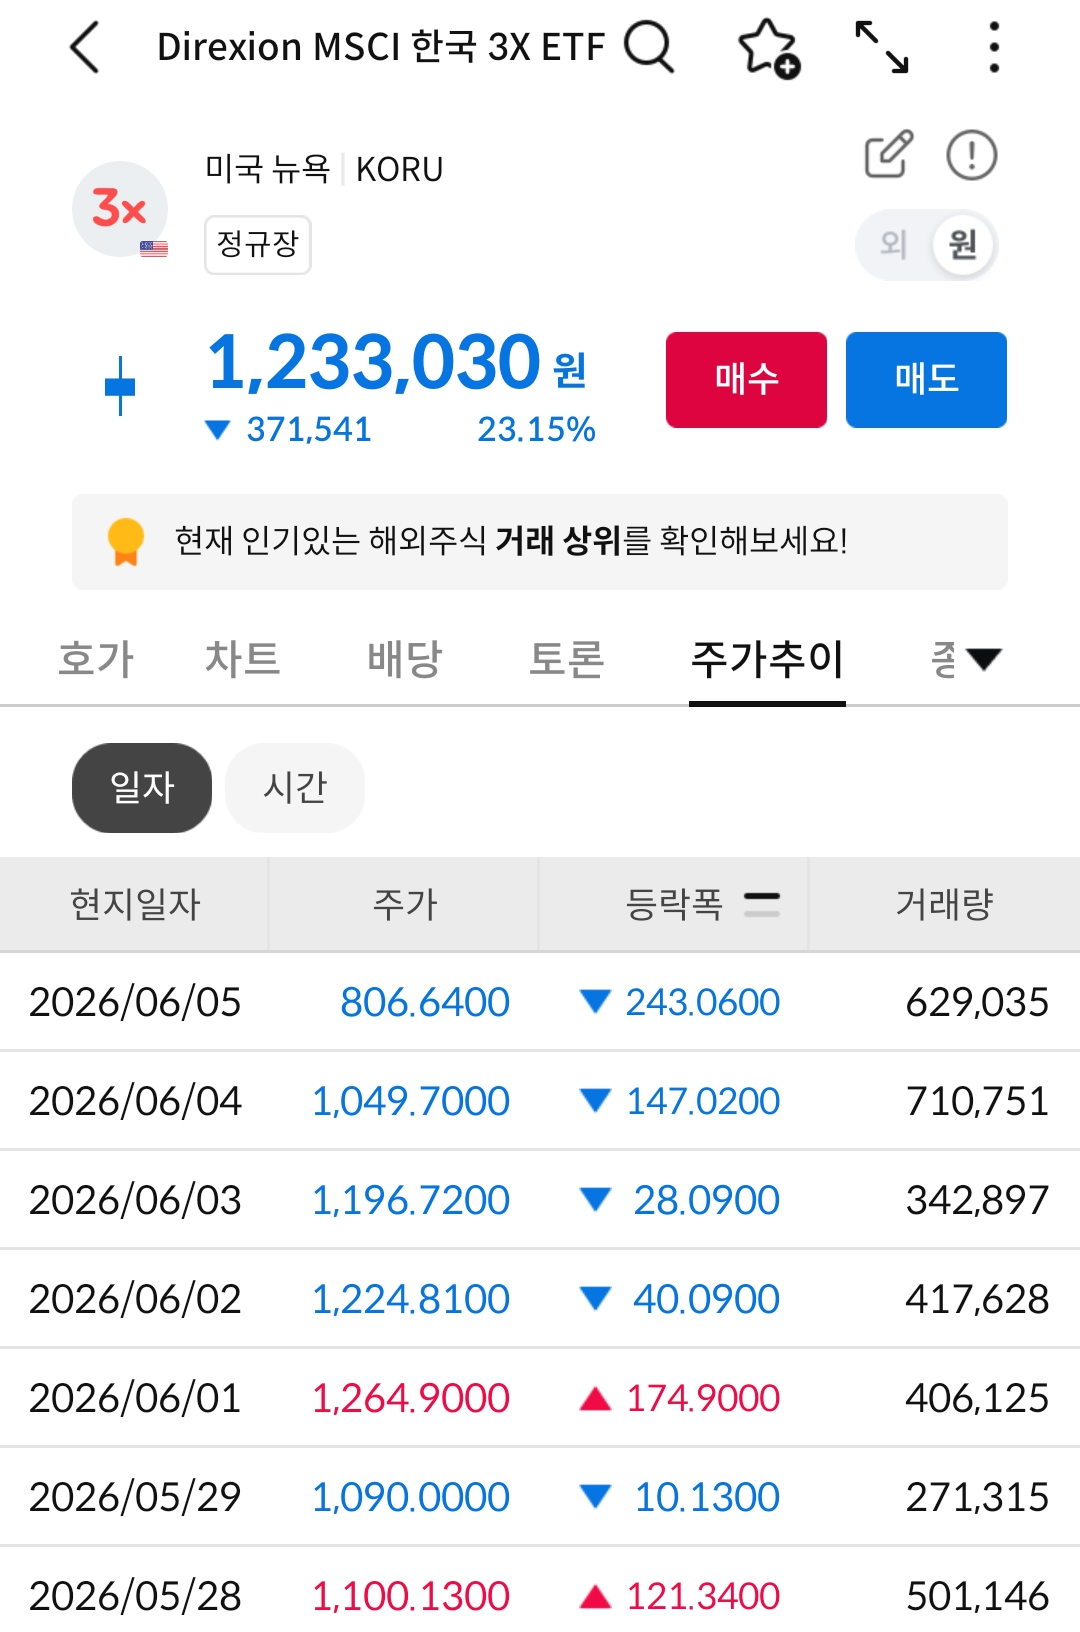1080x1632 pixels.
Task: Open the 차트 tab
Action: coord(242,659)
